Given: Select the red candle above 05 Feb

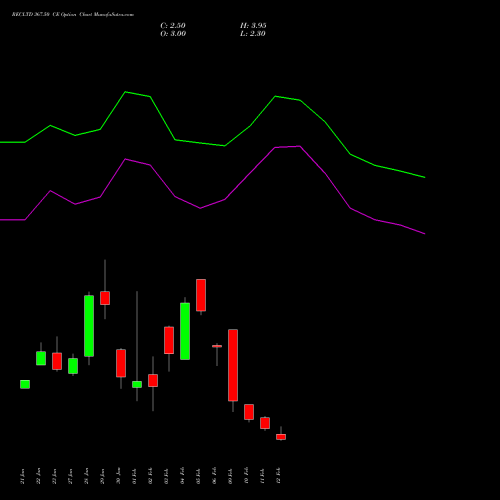Looking at the screenshot, I should pos(201,295).
